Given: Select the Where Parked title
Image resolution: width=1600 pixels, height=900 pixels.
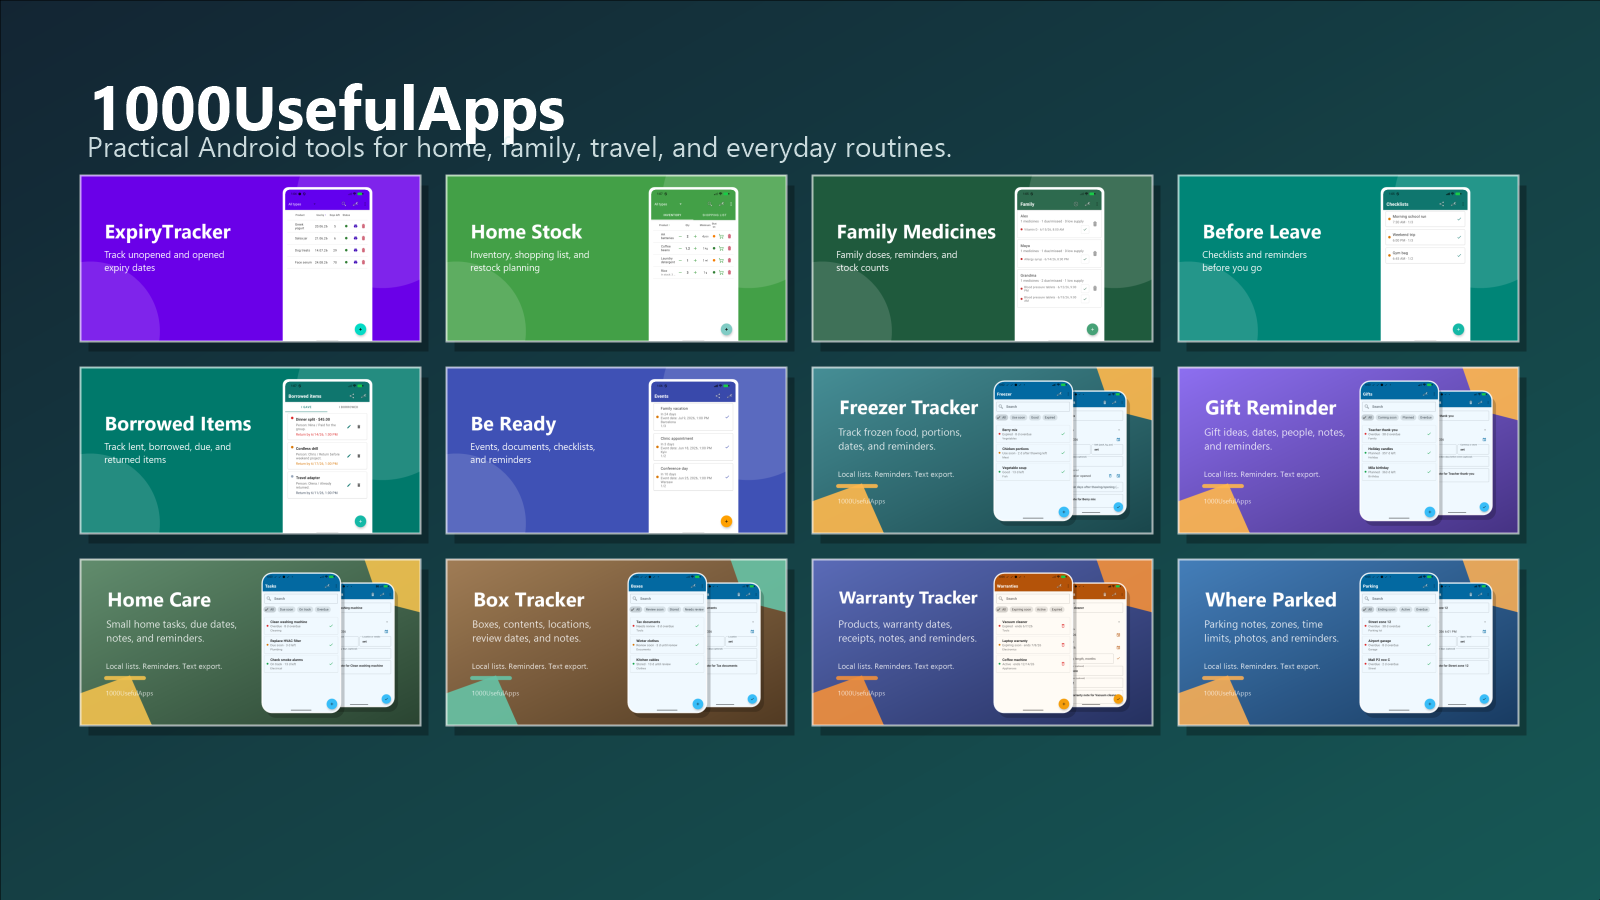Looking at the screenshot, I should click(x=1271, y=600).
